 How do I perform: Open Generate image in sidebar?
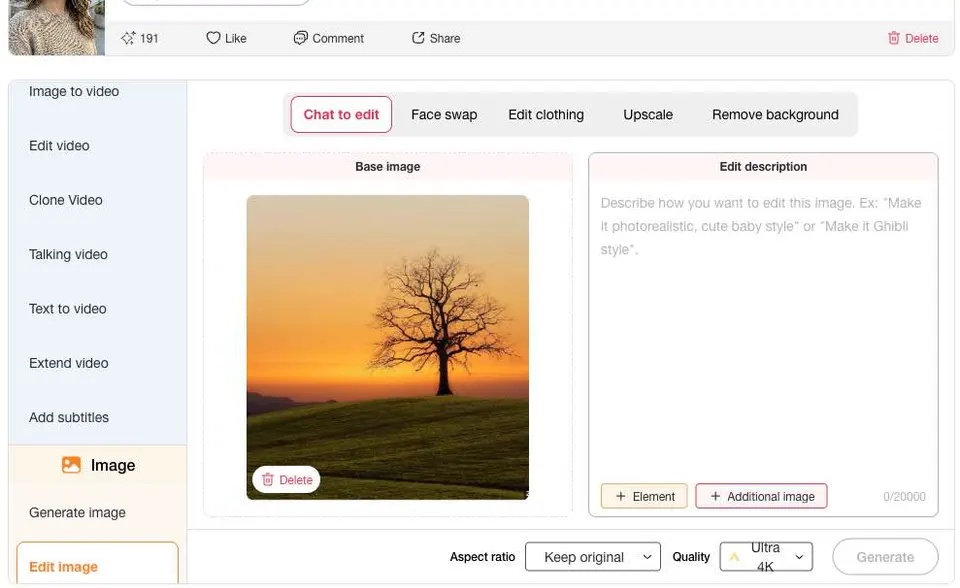pos(77,513)
